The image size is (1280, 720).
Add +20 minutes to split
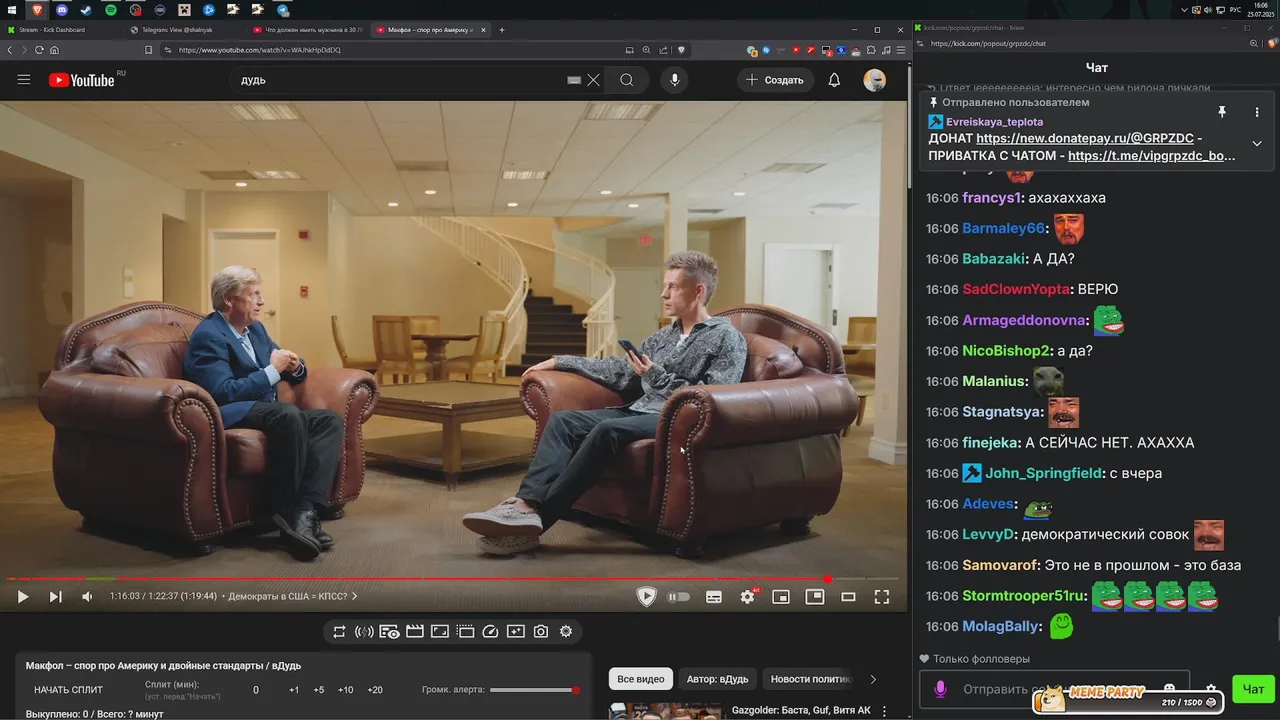[375, 690]
